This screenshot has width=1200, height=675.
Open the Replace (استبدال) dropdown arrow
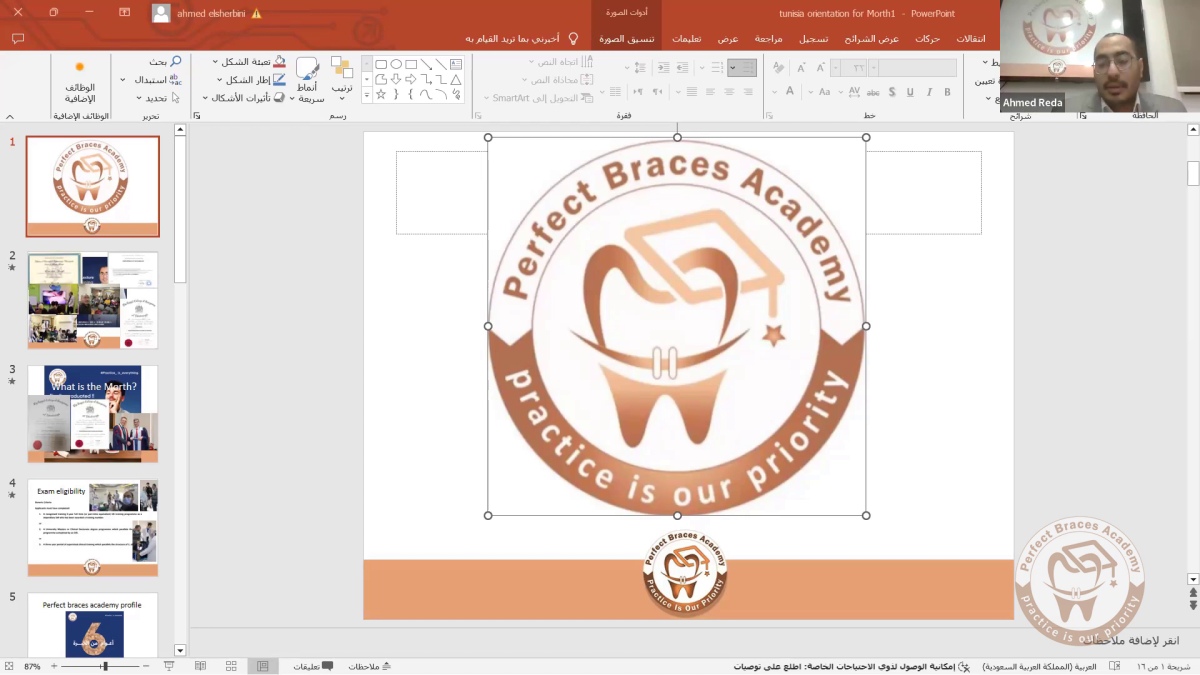tap(123, 80)
